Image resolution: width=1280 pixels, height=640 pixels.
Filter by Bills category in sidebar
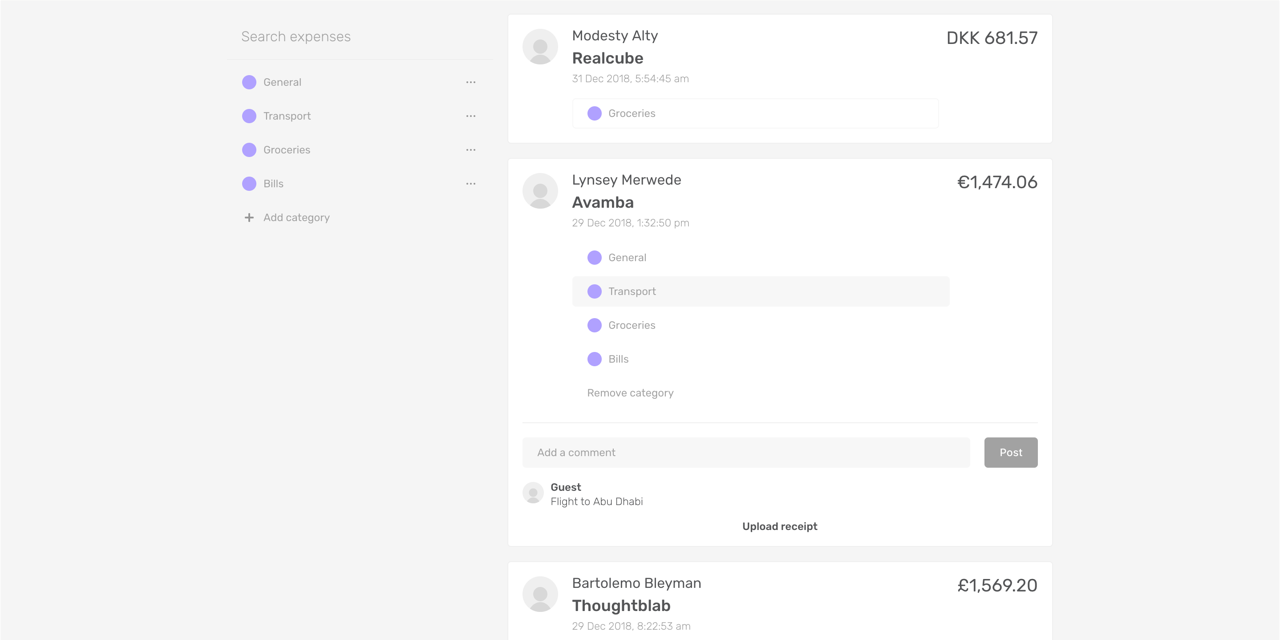(273, 184)
